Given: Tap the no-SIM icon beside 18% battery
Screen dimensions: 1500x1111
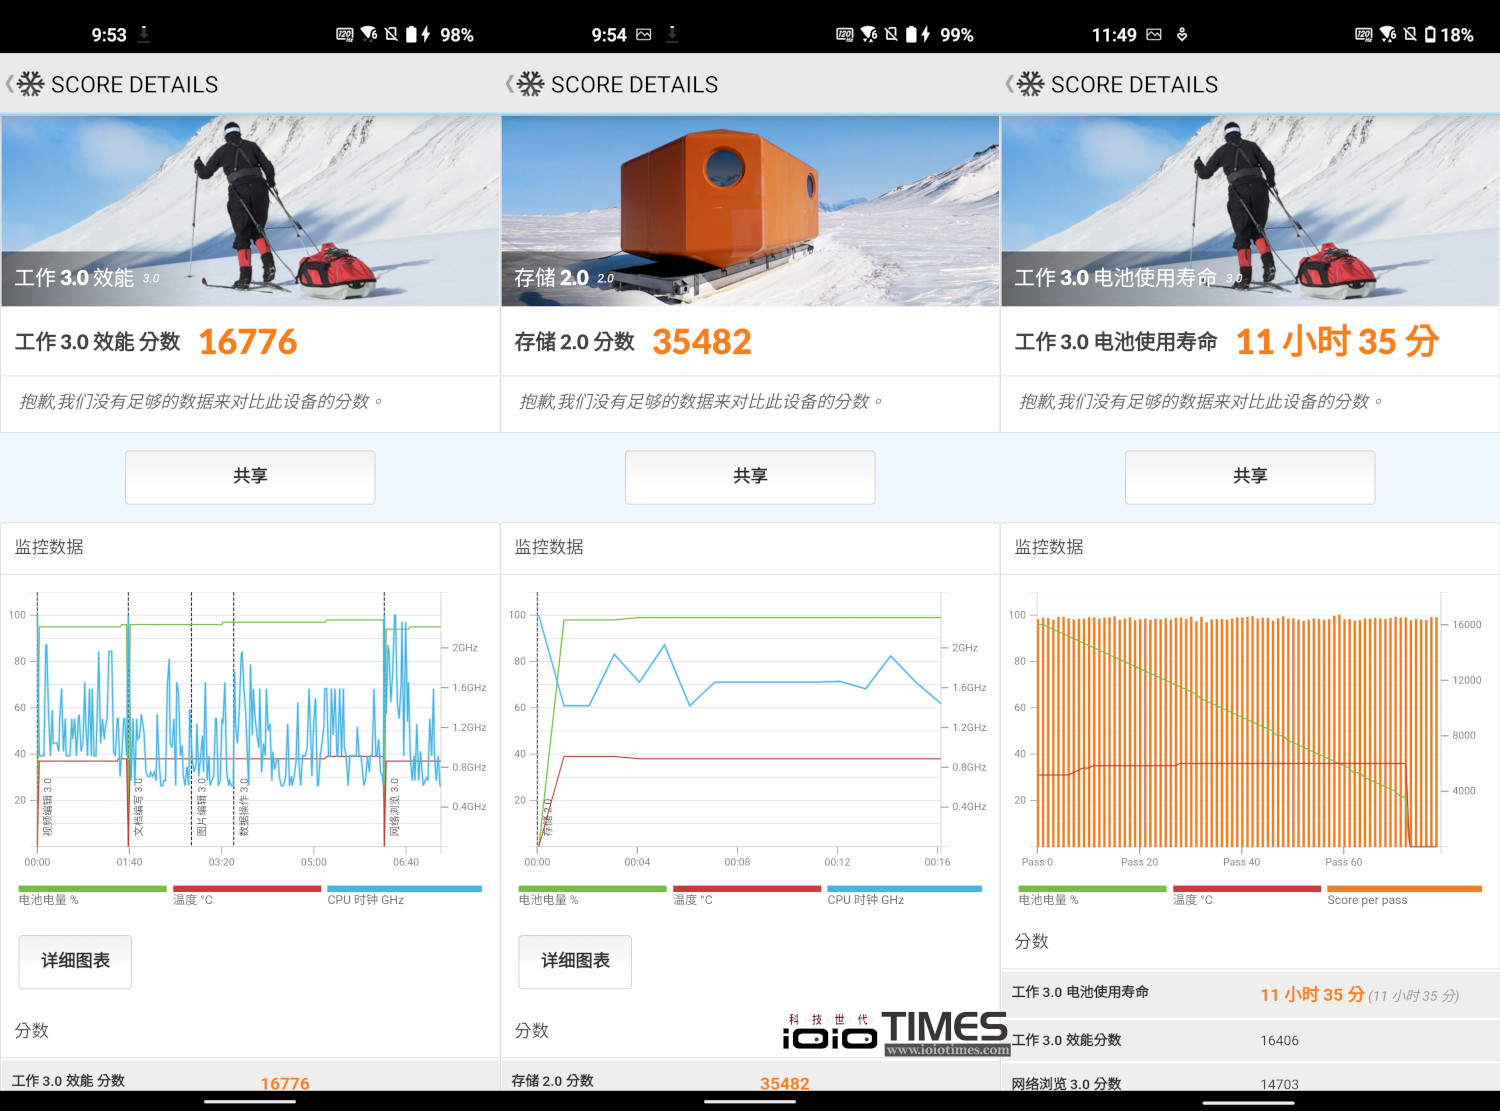Looking at the screenshot, I should coord(1410,34).
